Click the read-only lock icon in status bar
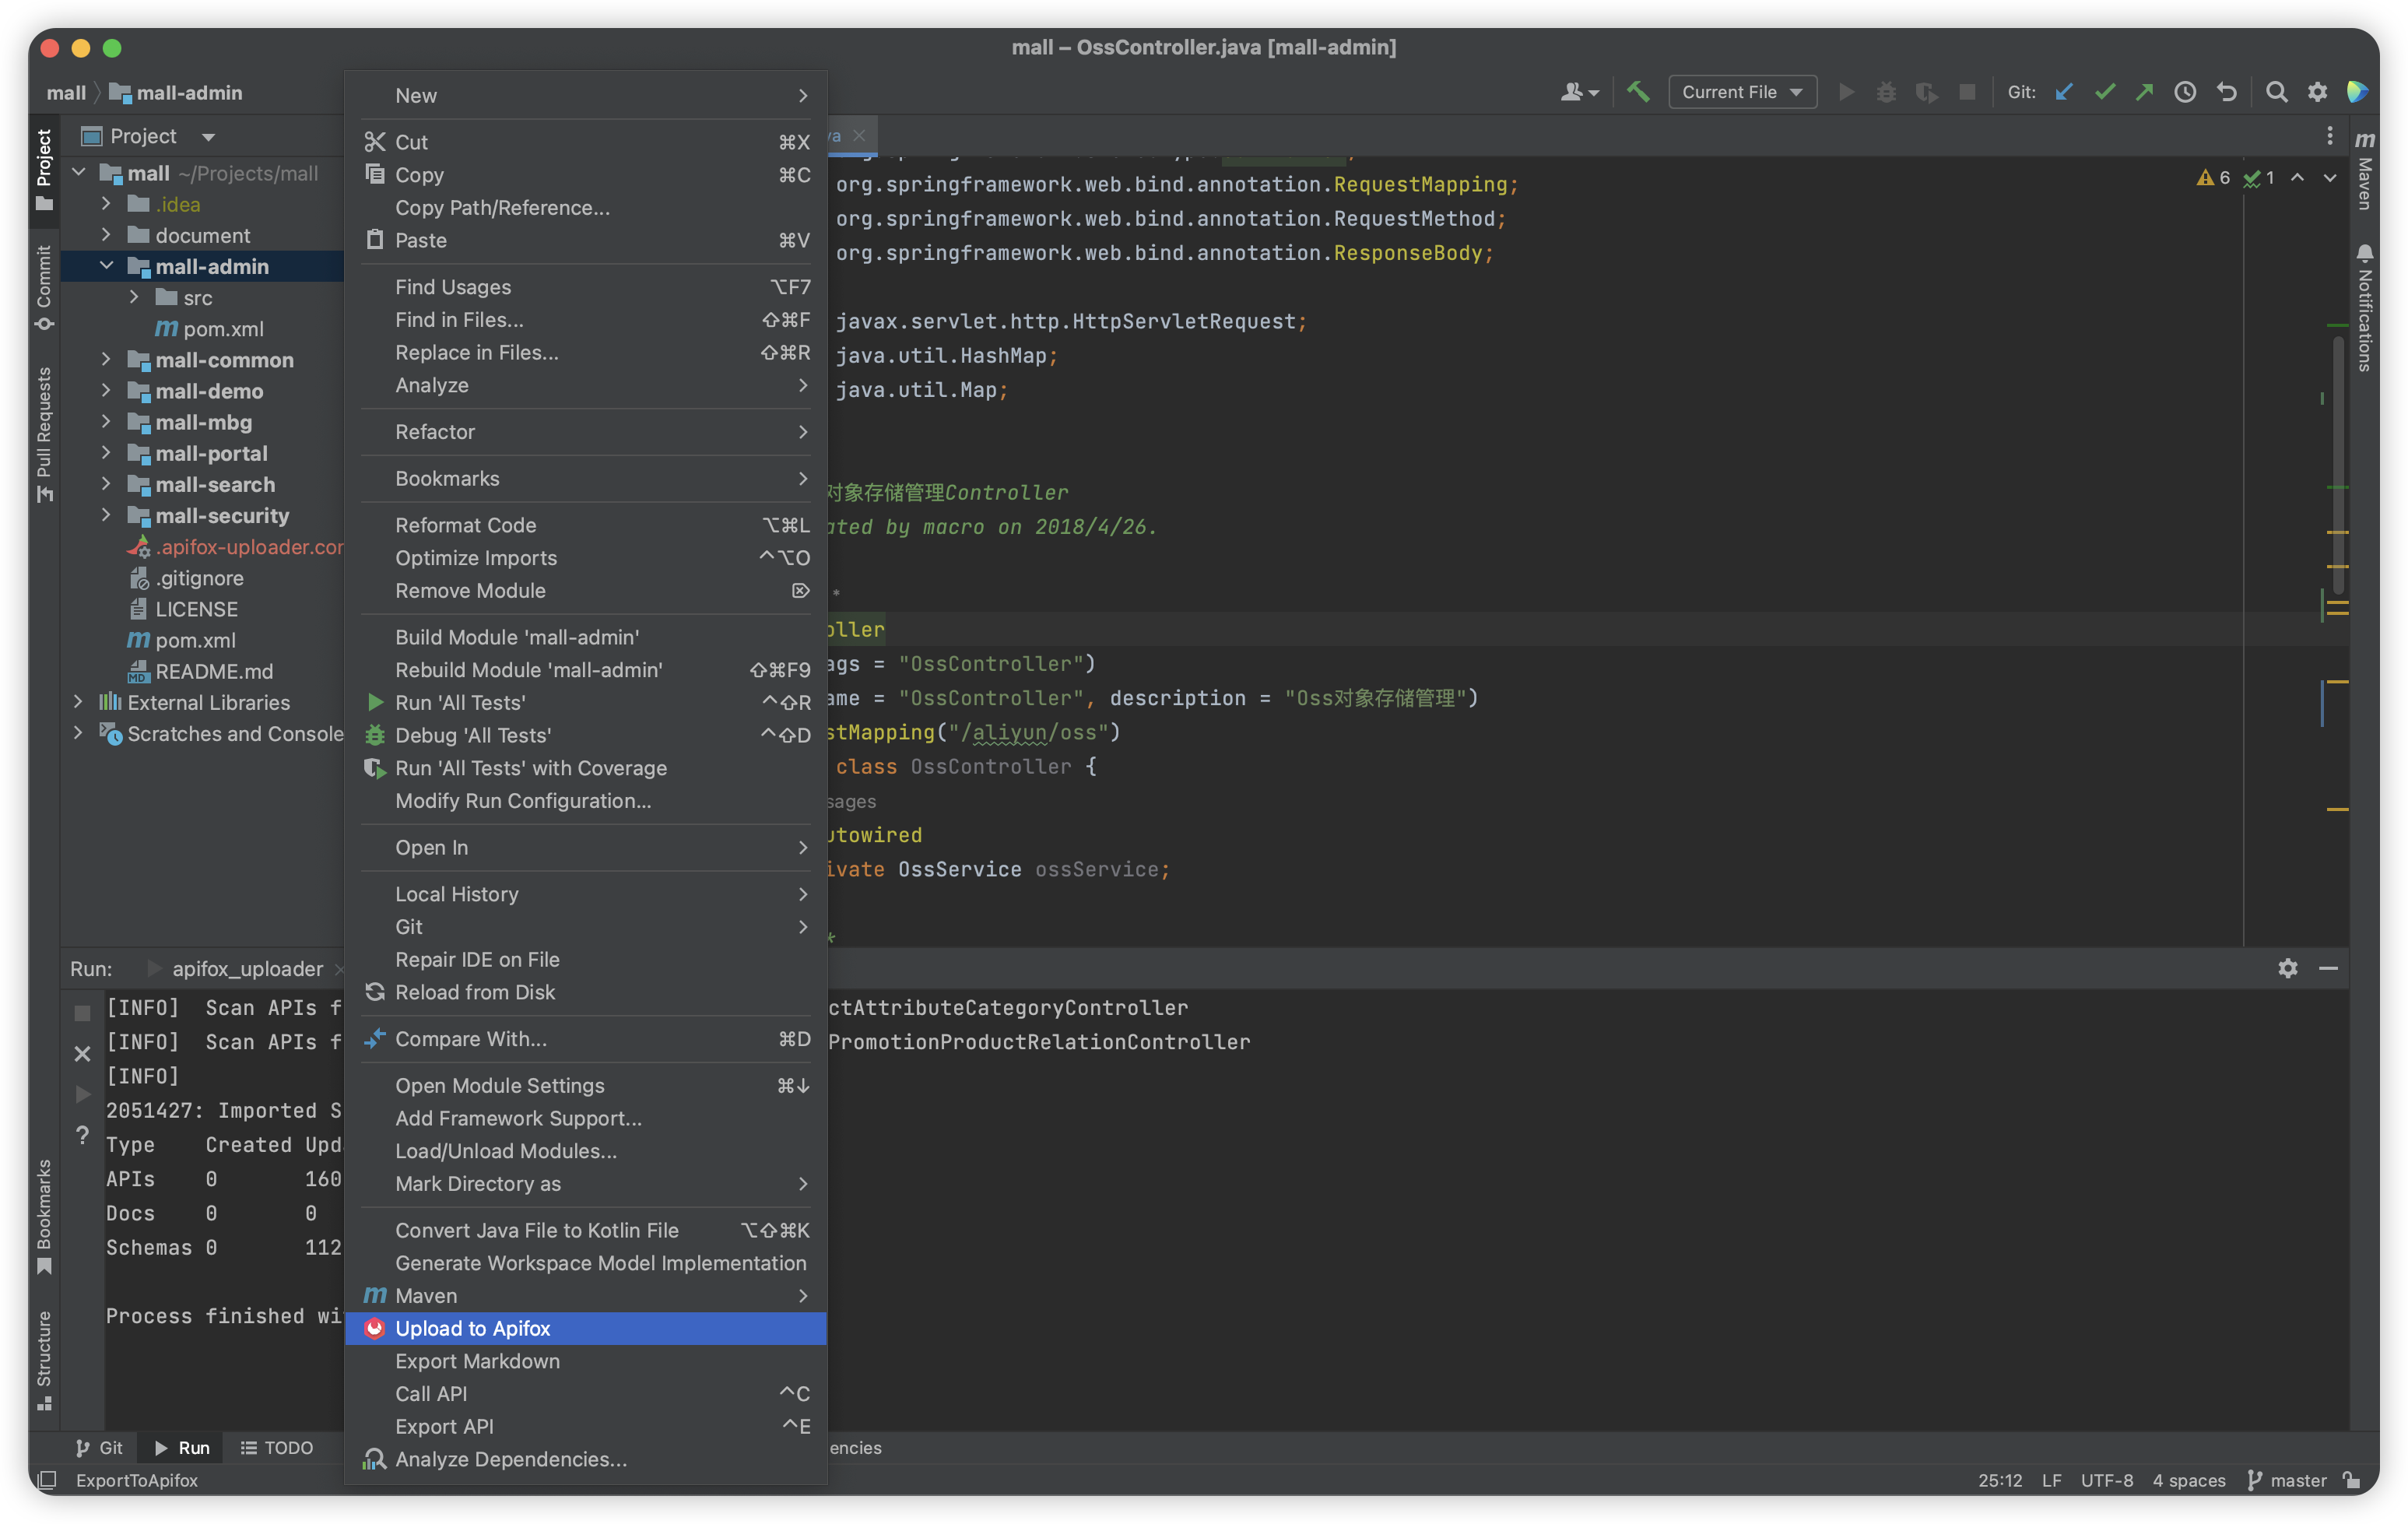Viewport: 2408px width, 1524px height. point(2352,1480)
